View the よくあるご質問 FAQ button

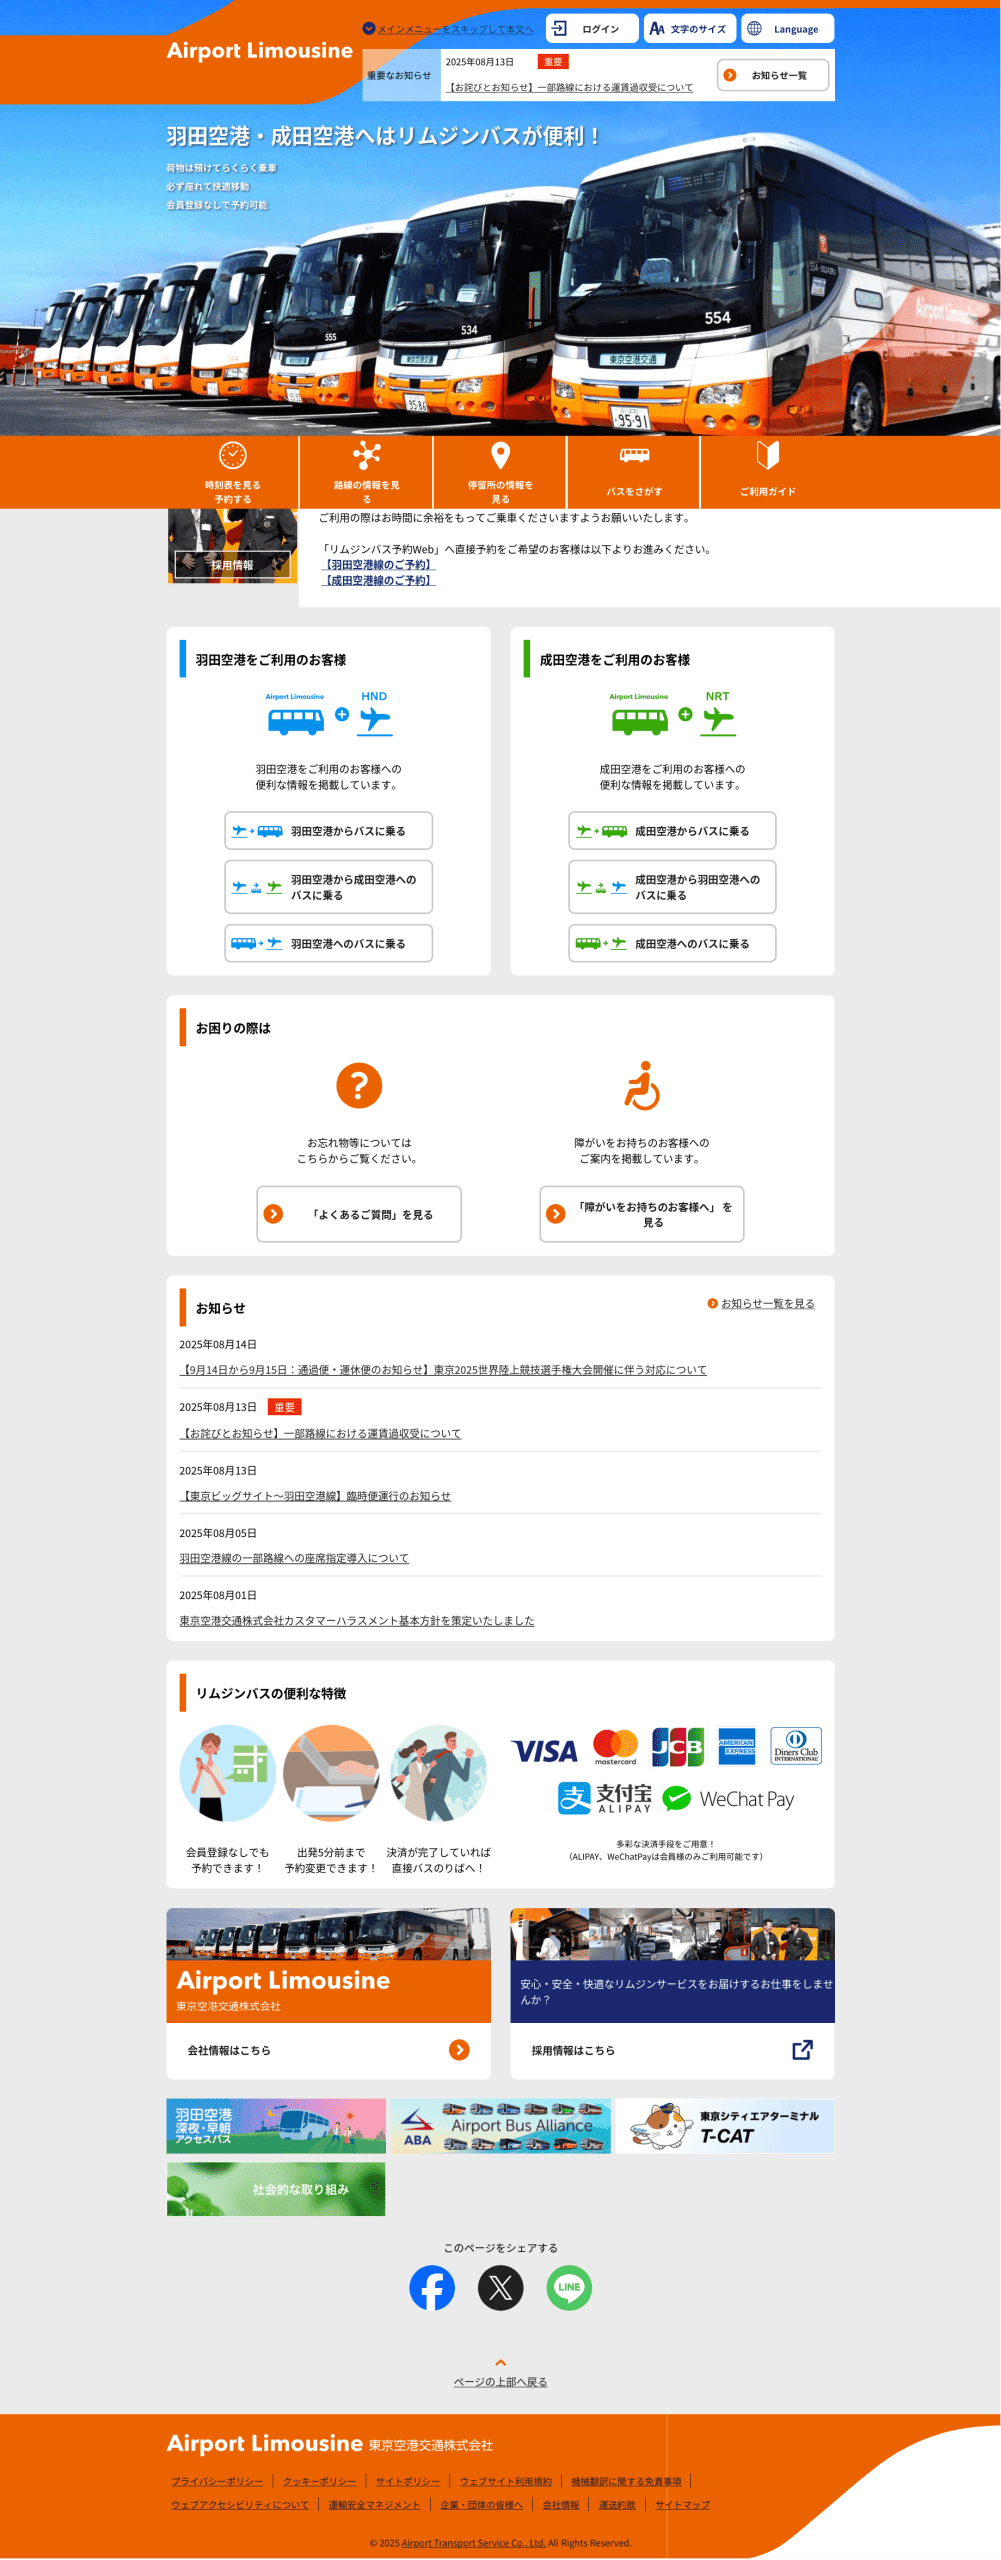359,1214
